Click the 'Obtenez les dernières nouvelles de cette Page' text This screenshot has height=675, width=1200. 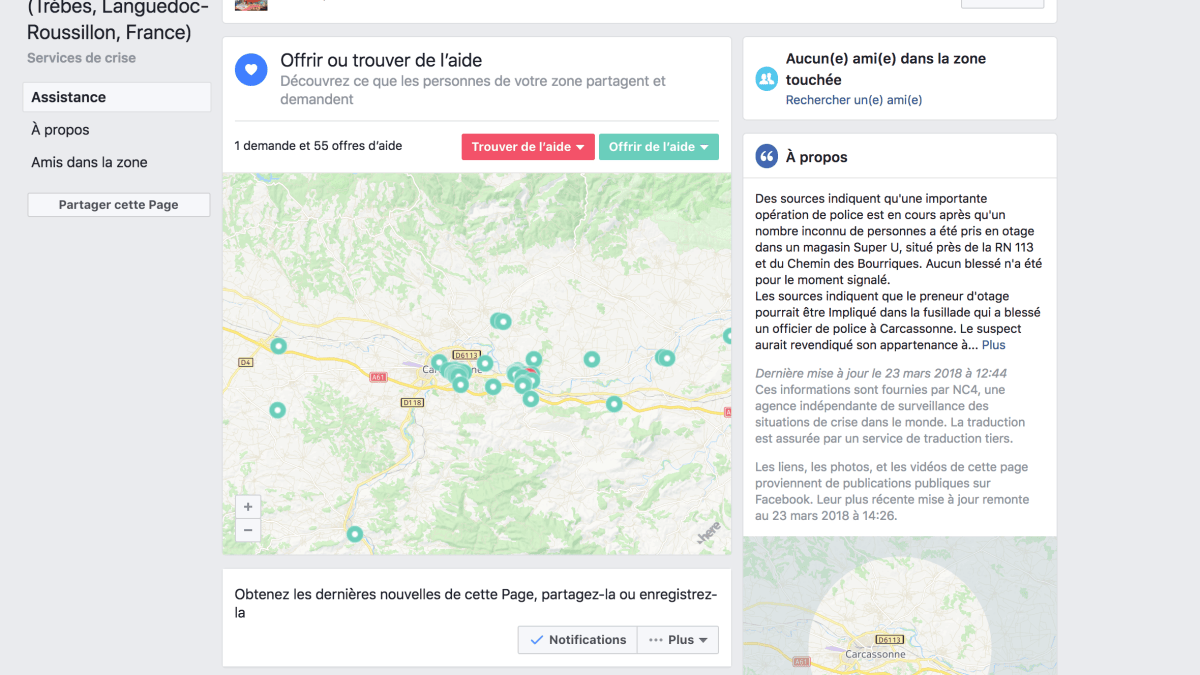pyautogui.click(x=476, y=603)
